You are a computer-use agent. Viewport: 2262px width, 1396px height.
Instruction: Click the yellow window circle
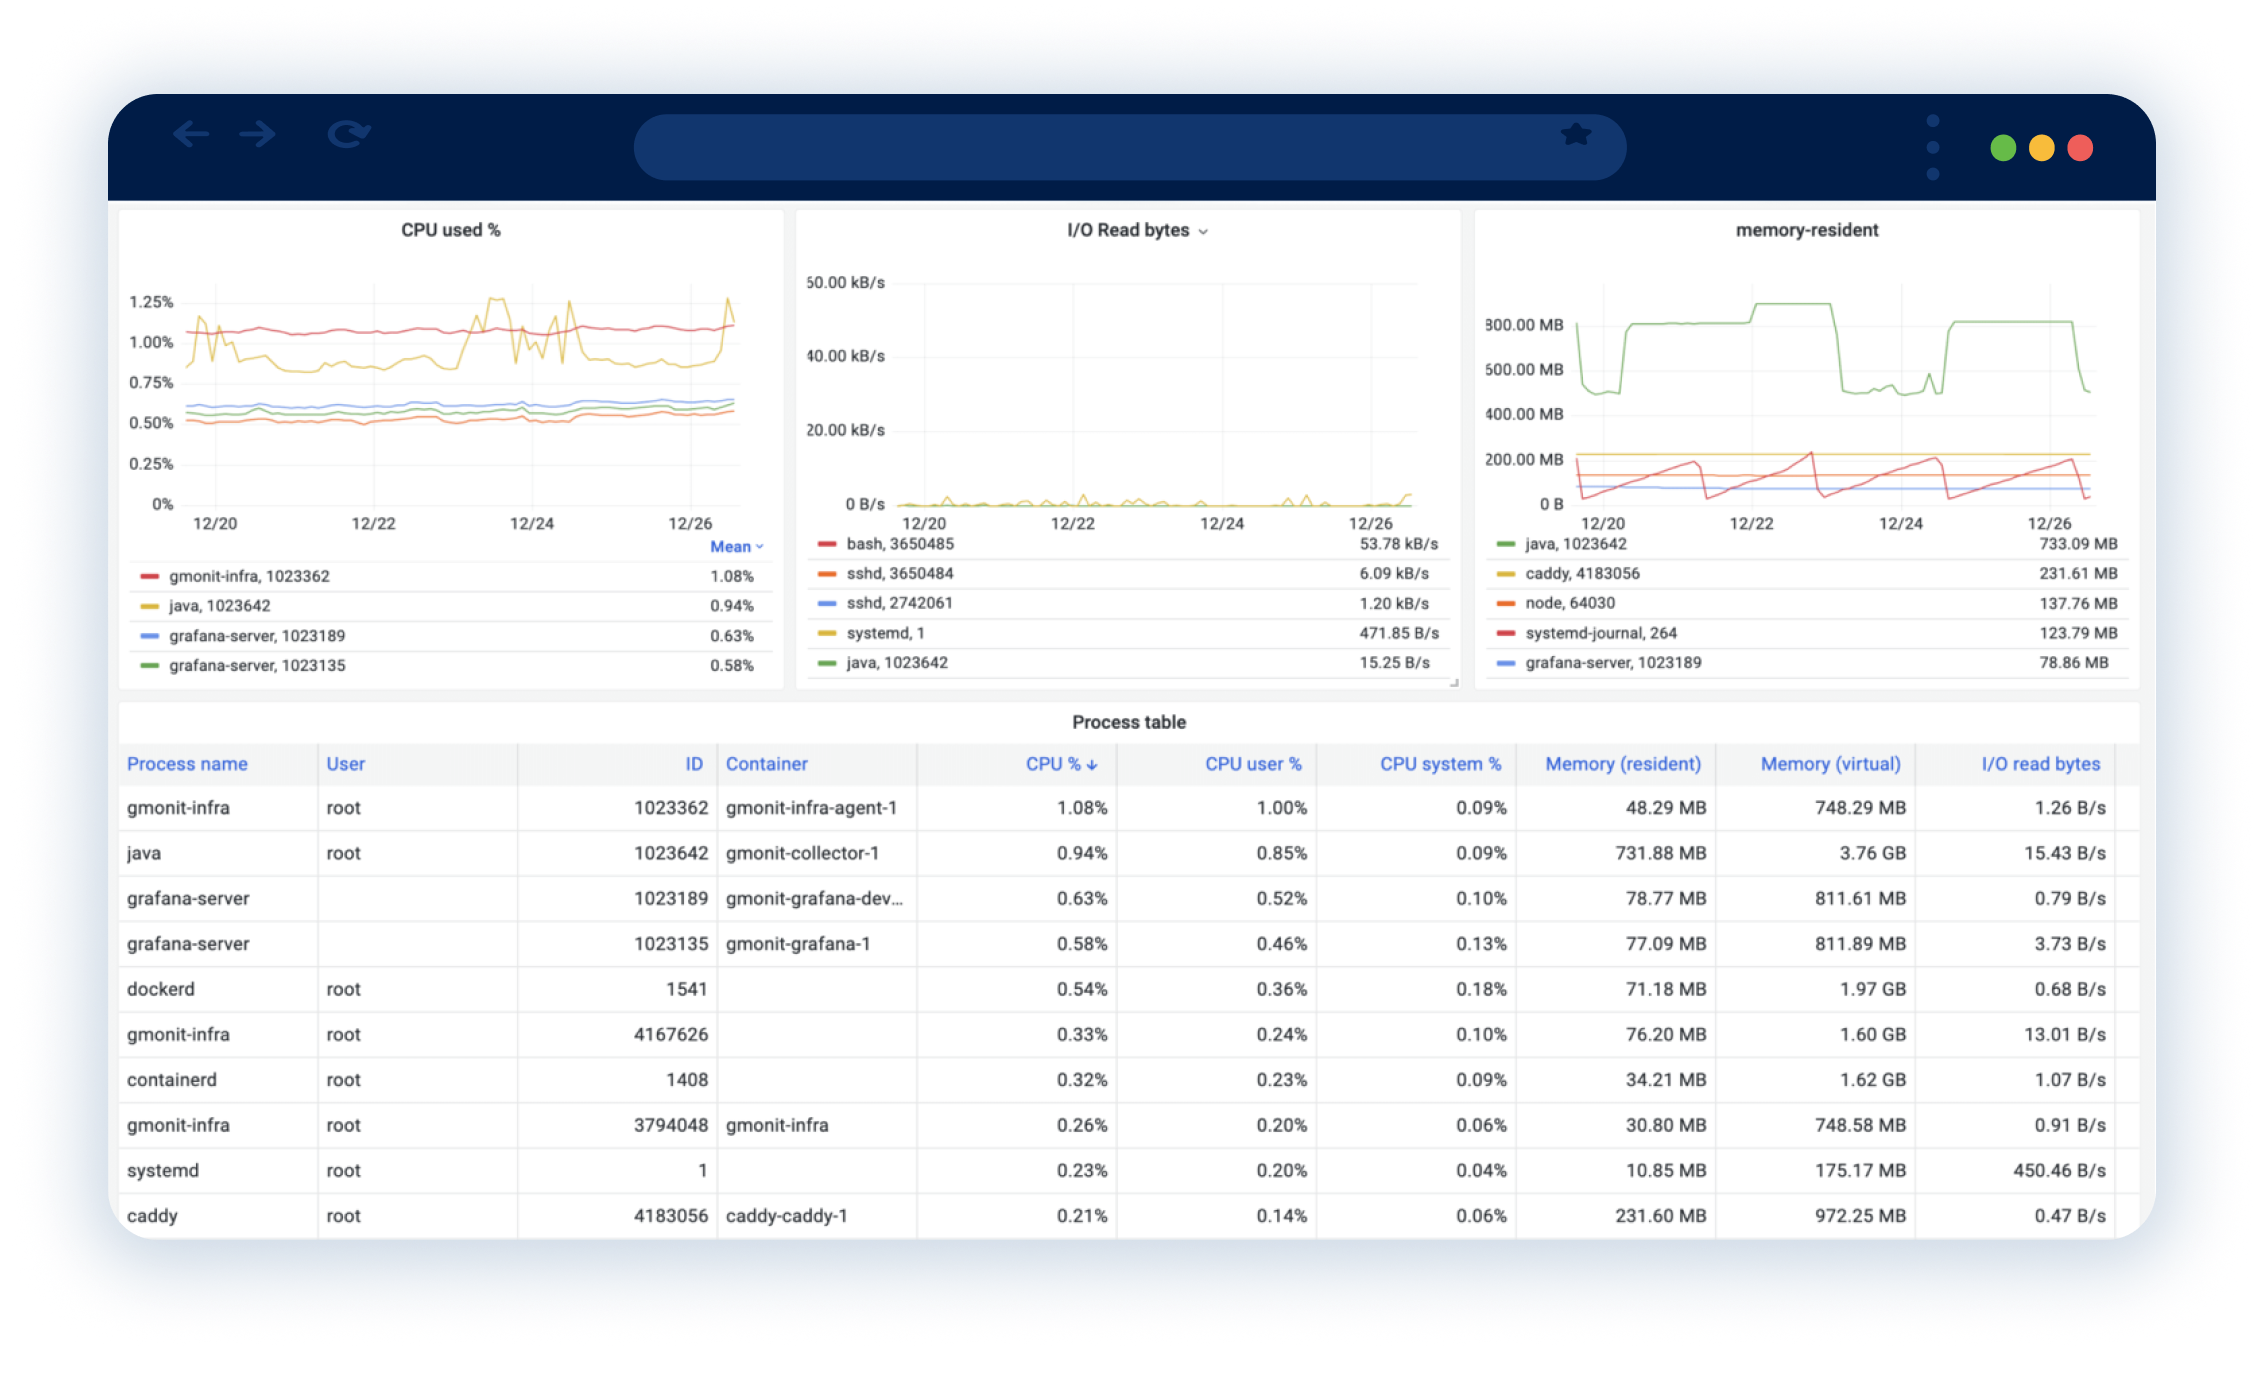(x=2041, y=148)
